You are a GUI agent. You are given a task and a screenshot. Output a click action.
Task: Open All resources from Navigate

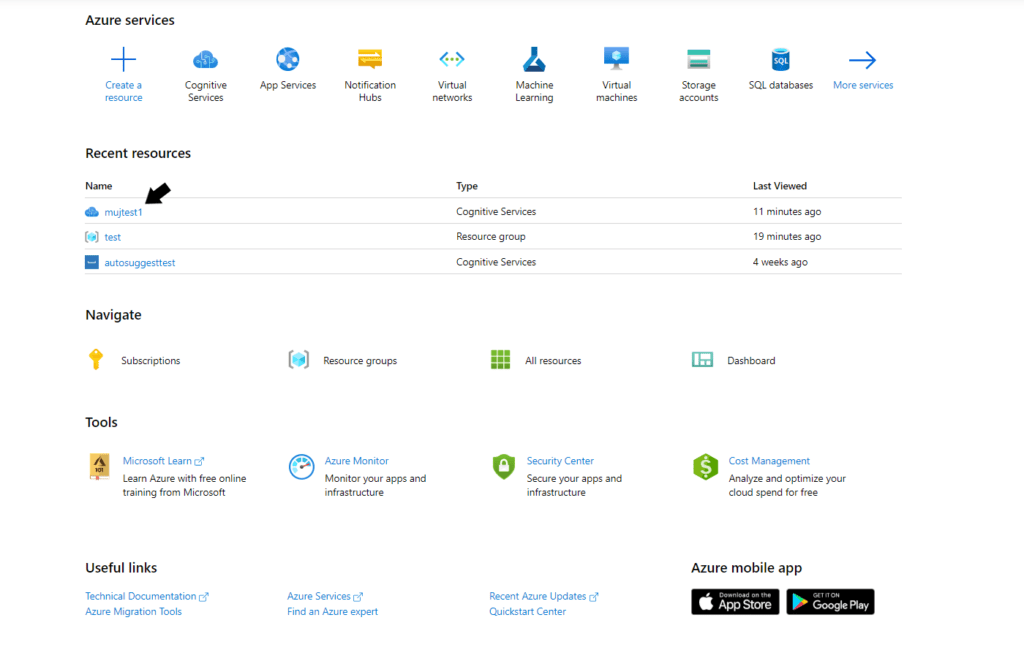pyautogui.click(x=552, y=361)
